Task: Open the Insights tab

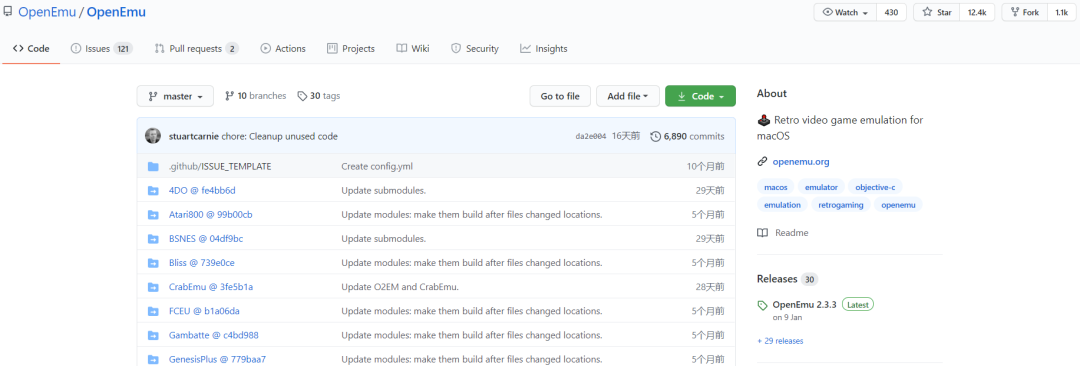Action: tap(543, 49)
